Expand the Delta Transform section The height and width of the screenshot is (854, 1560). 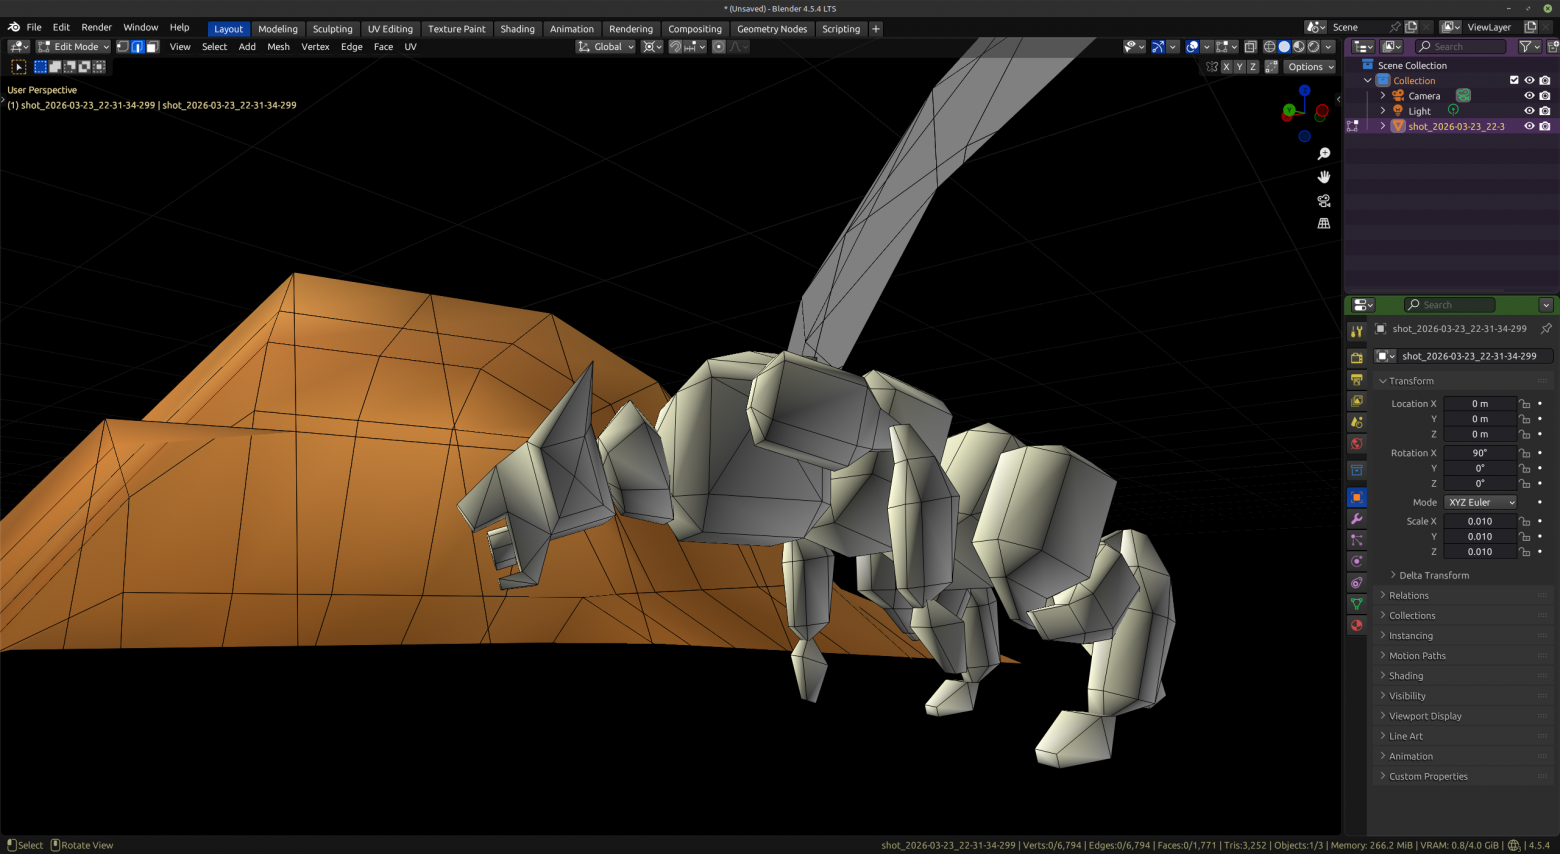pyautogui.click(x=1434, y=575)
